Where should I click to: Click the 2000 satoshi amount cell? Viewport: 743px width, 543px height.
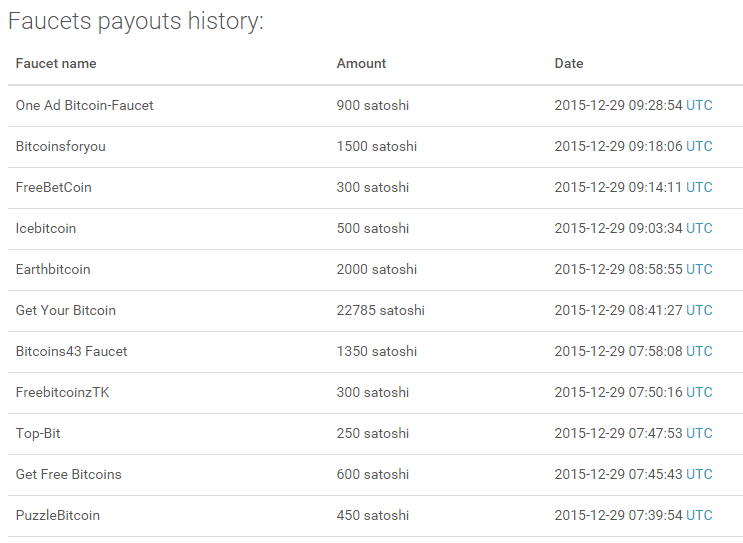(x=377, y=269)
